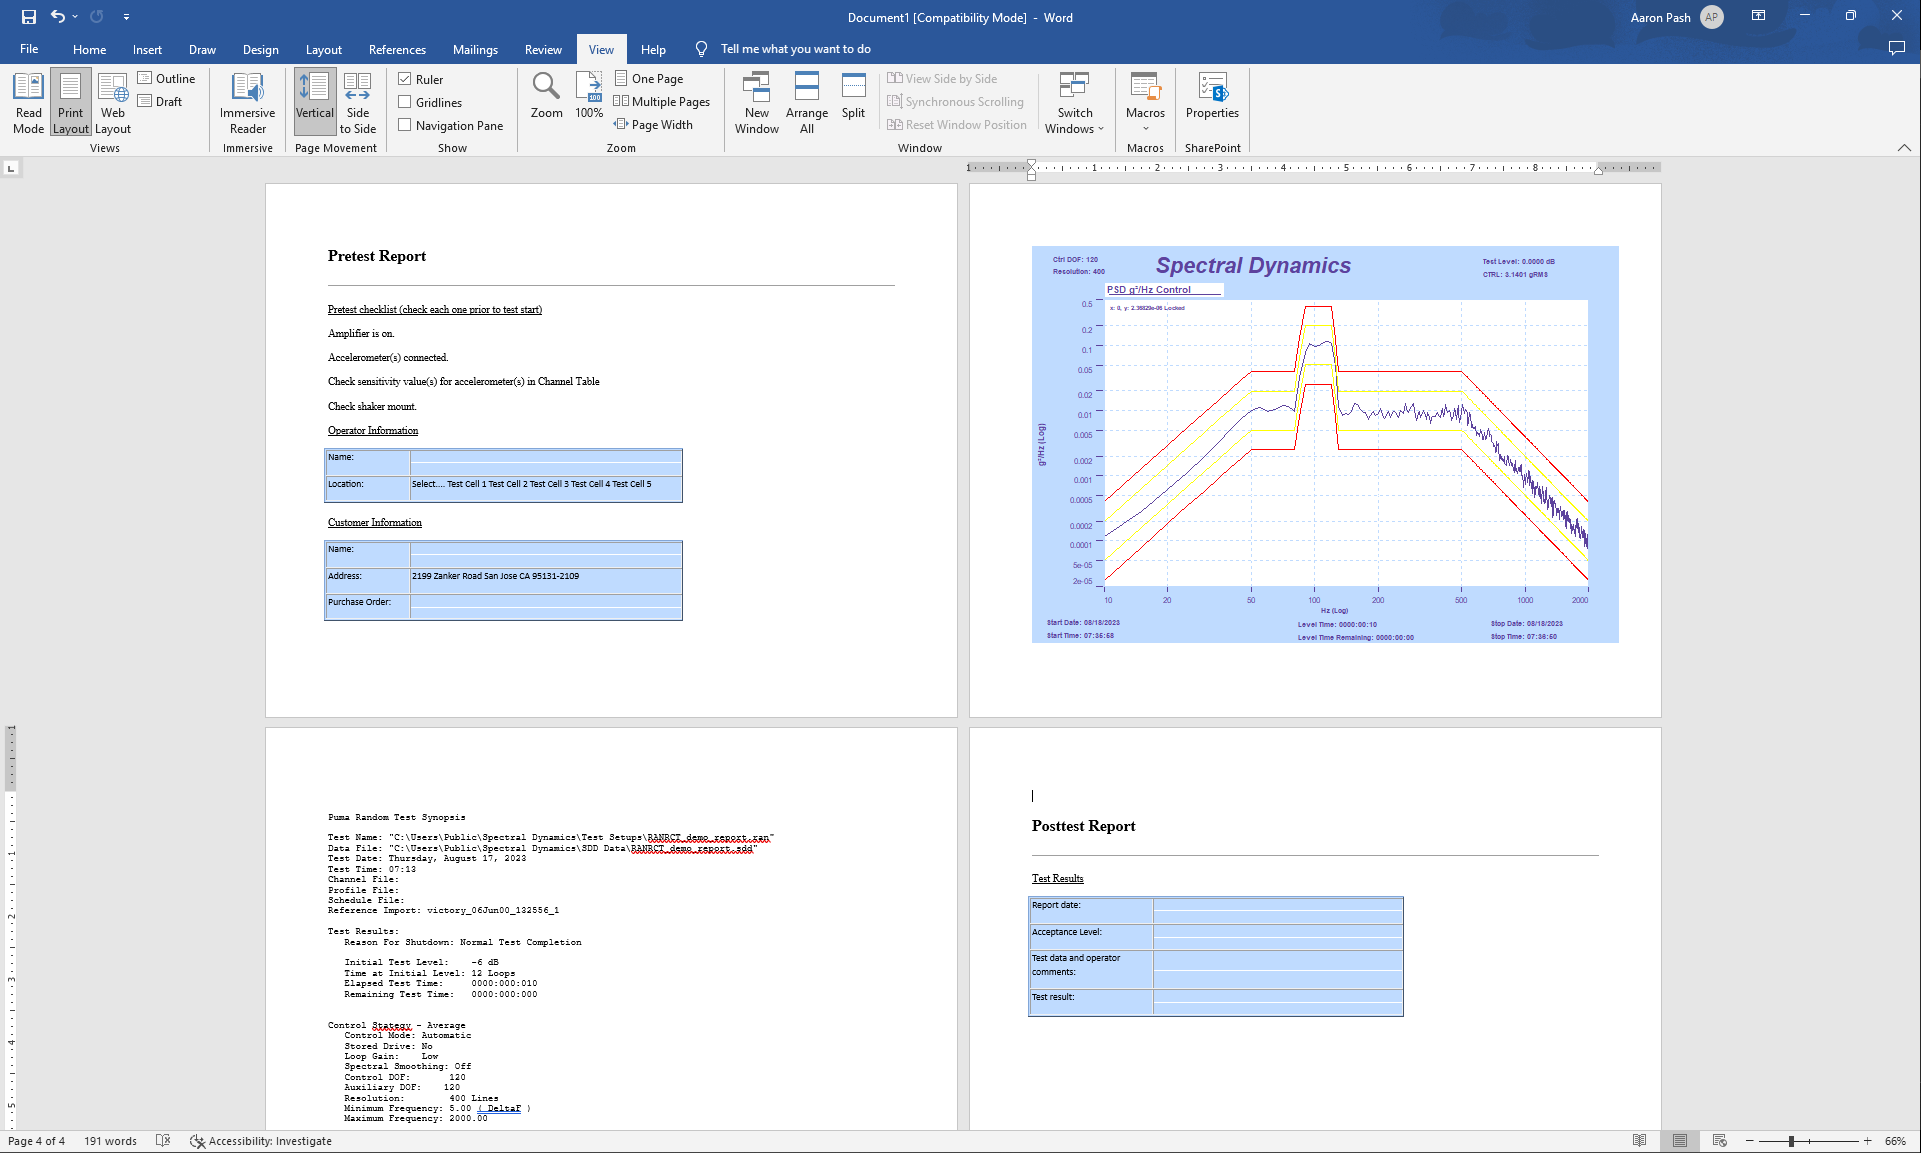Open the Undo history dropdown arrow

coord(75,17)
